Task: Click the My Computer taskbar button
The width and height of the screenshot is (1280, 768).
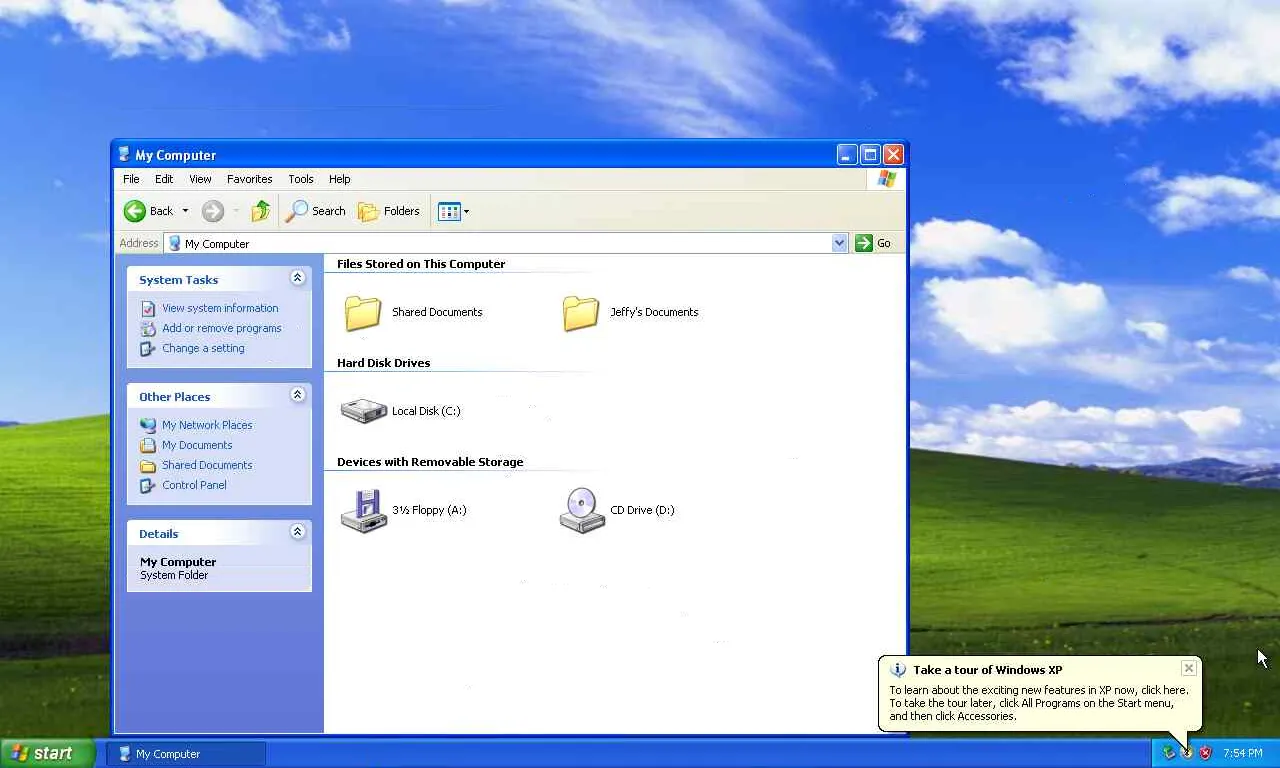Action: pos(187,754)
